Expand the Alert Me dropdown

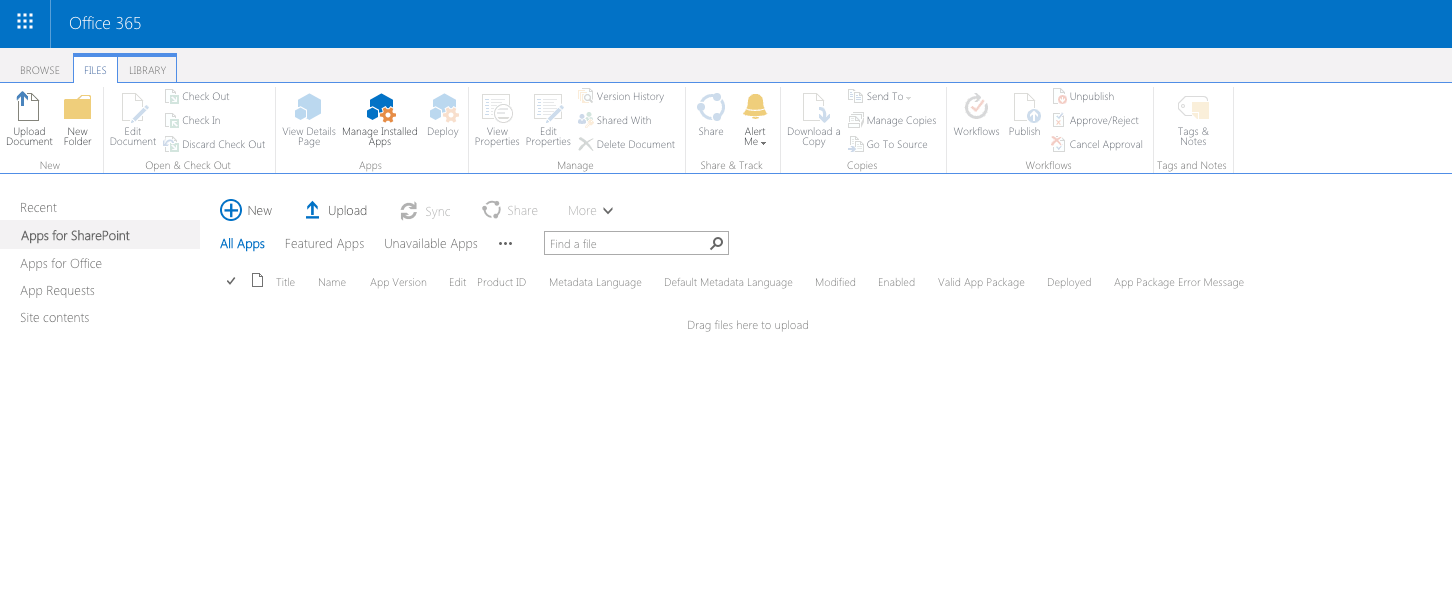[x=755, y=120]
